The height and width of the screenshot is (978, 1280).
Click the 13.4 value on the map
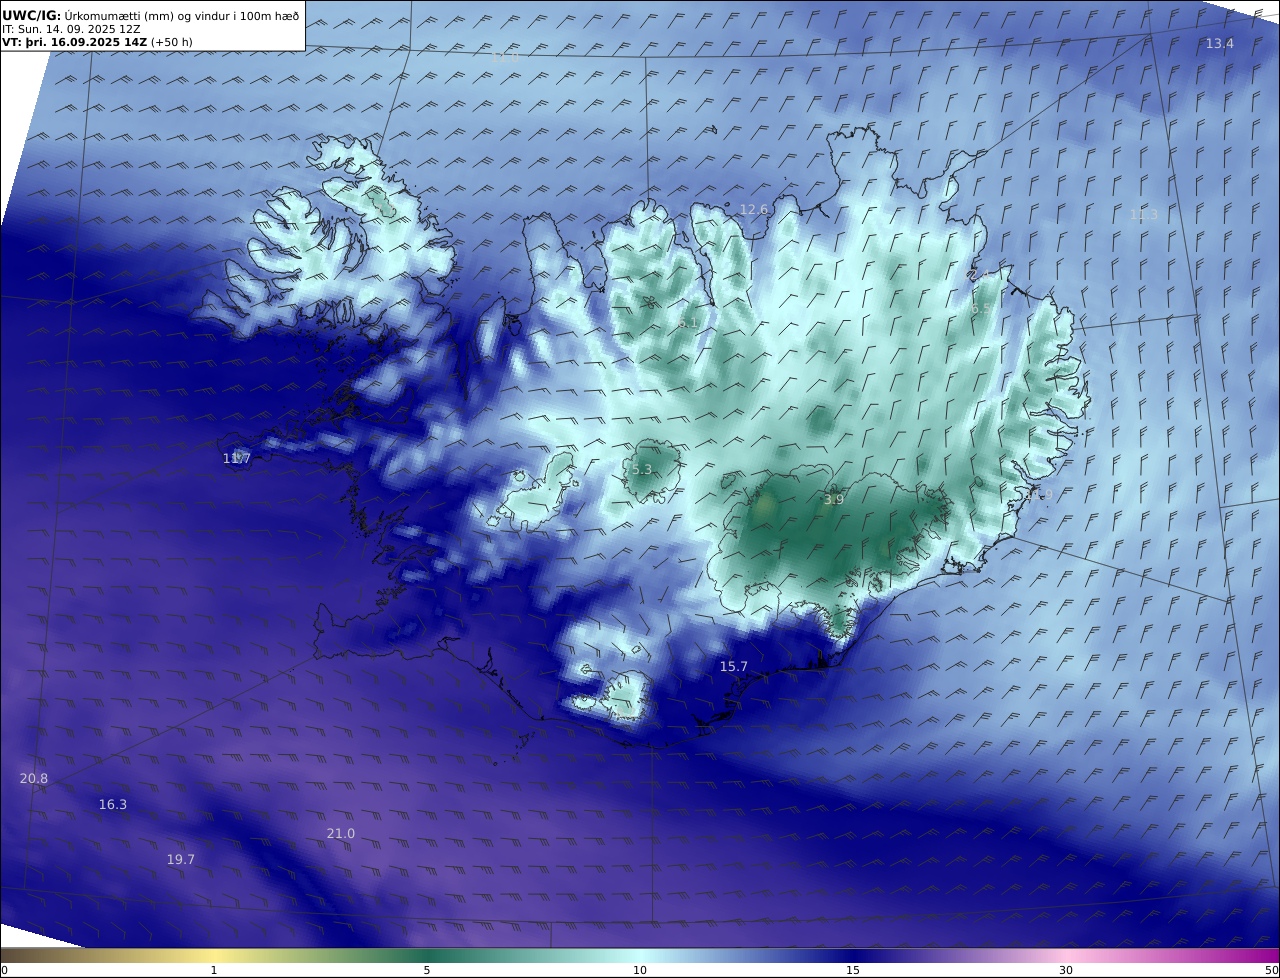click(x=1219, y=43)
